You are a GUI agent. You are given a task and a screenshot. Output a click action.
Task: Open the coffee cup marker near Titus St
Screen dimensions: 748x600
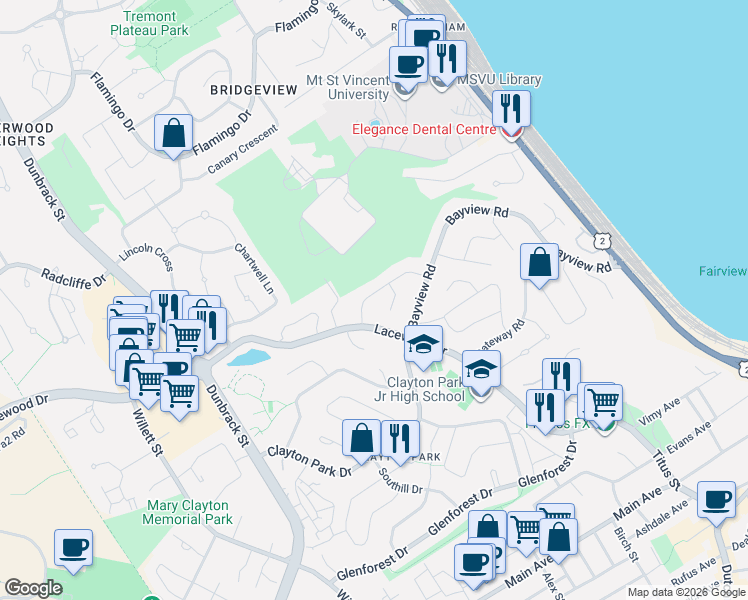717,501
